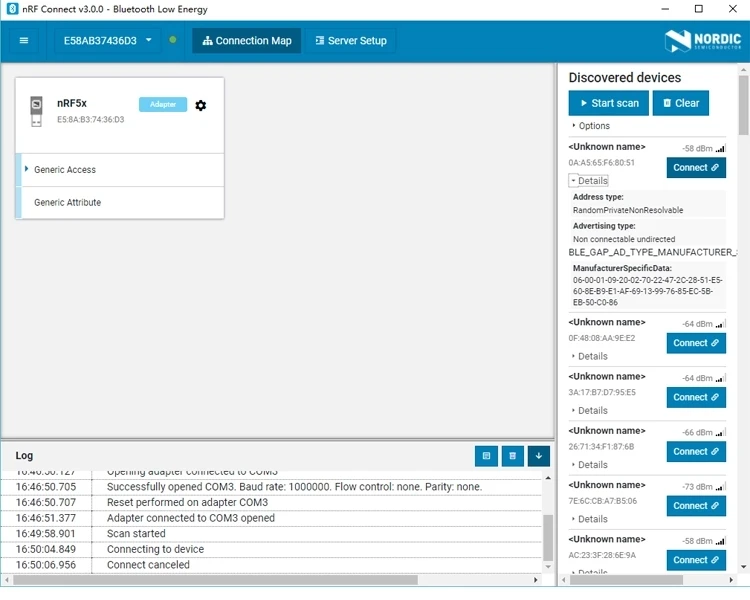This screenshot has width=750, height=600.
Task: Click the RandomPrivateNonResolvable address type text
Action: pyautogui.click(x=628, y=210)
